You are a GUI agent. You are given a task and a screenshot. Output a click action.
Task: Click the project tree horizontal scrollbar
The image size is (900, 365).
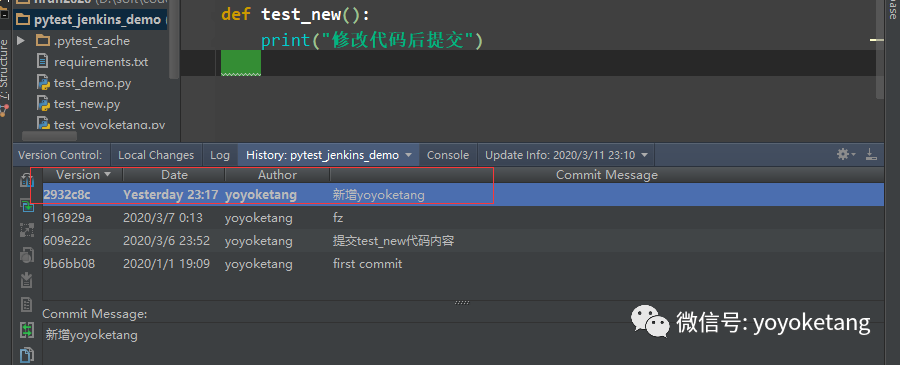coord(49,136)
